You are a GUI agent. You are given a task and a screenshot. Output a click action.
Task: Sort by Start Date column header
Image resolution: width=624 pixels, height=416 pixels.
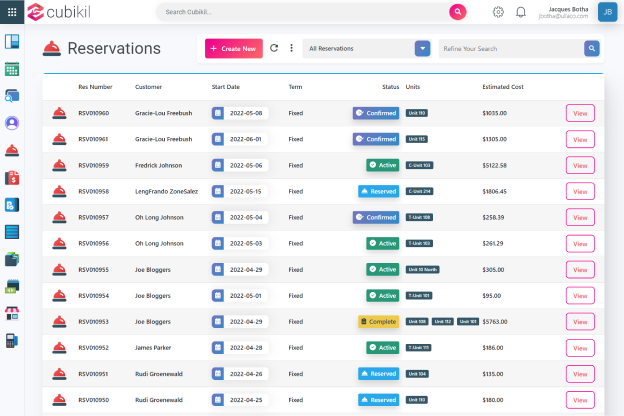tap(226, 87)
